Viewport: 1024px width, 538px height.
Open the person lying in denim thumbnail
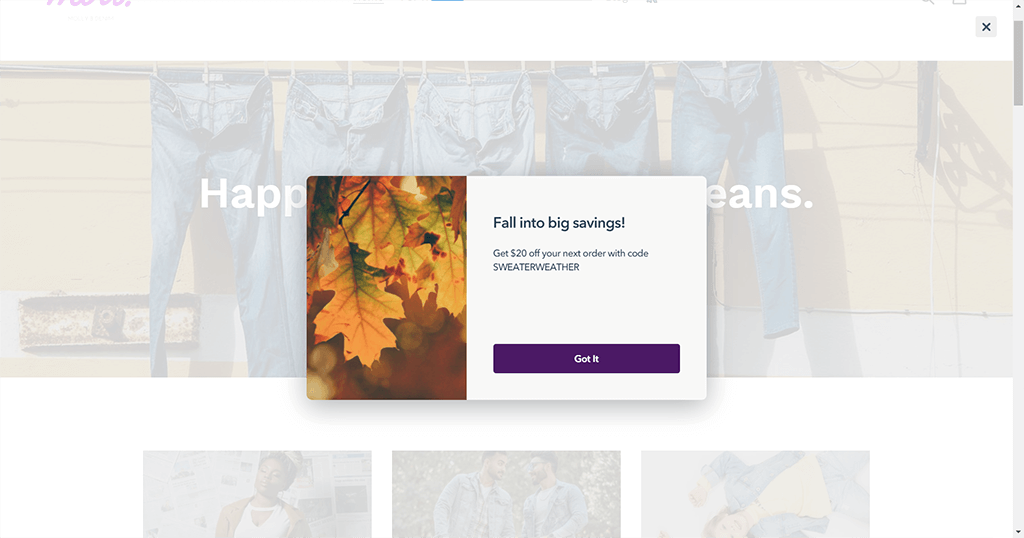(x=755, y=494)
